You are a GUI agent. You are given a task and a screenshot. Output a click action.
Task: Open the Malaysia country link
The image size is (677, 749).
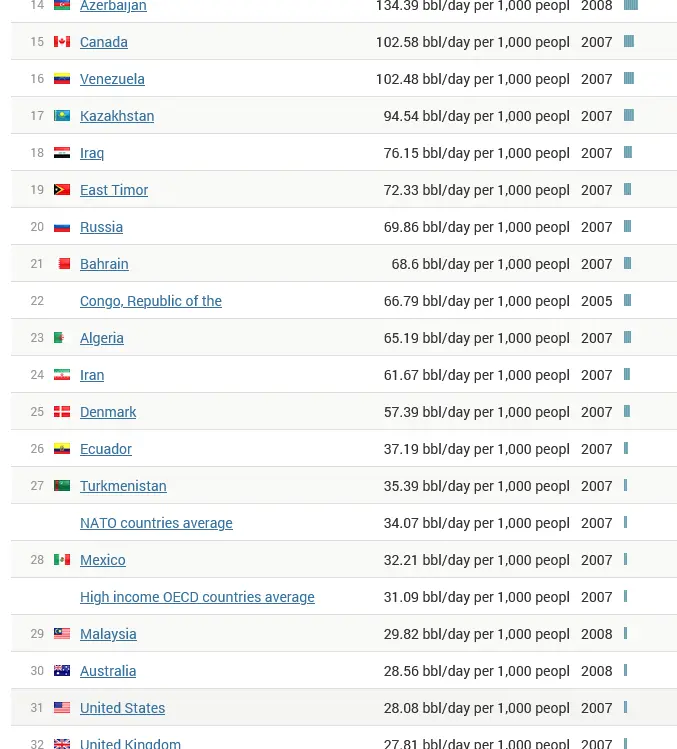(108, 634)
